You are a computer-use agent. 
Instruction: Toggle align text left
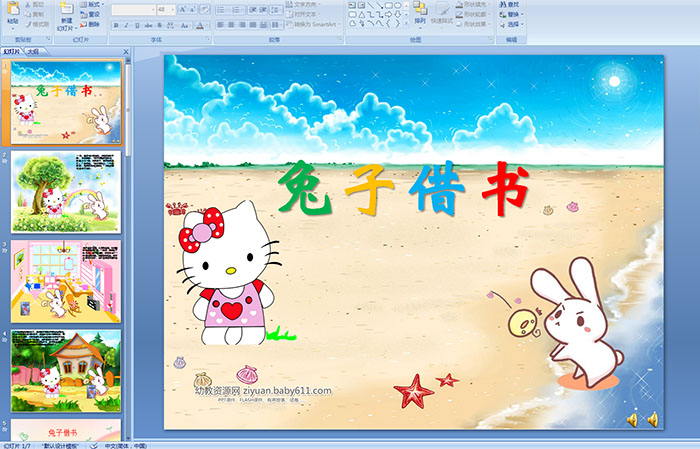(220, 25)
